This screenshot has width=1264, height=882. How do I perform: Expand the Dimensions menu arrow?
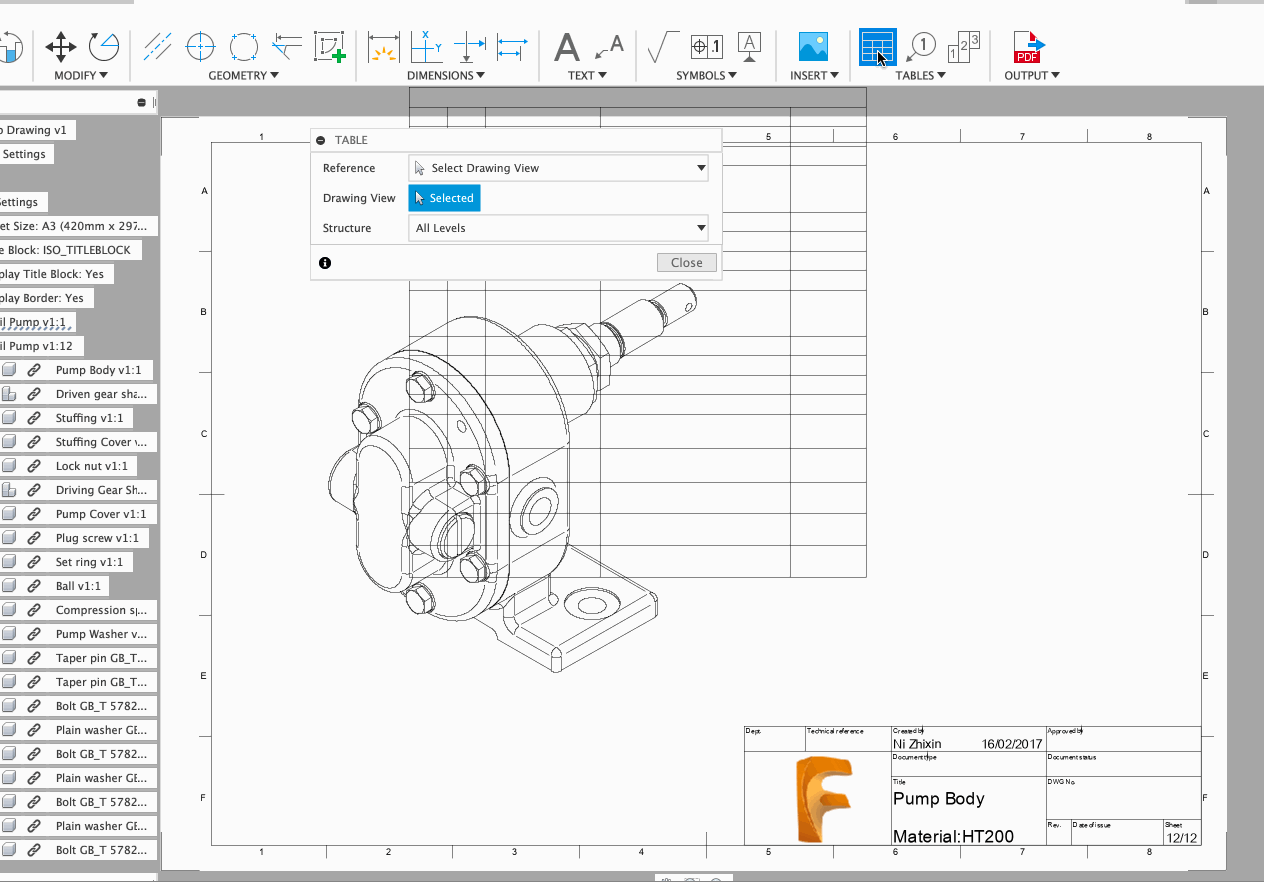pos(479,75)
